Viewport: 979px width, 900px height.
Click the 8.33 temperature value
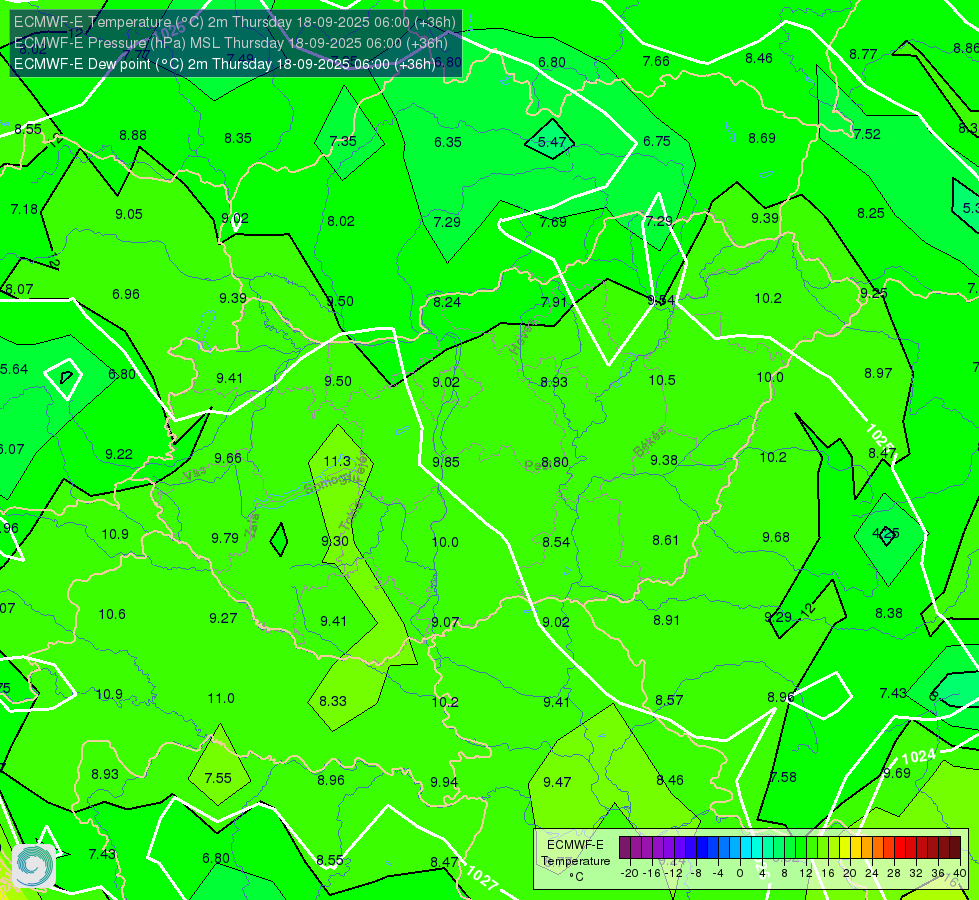333,701
